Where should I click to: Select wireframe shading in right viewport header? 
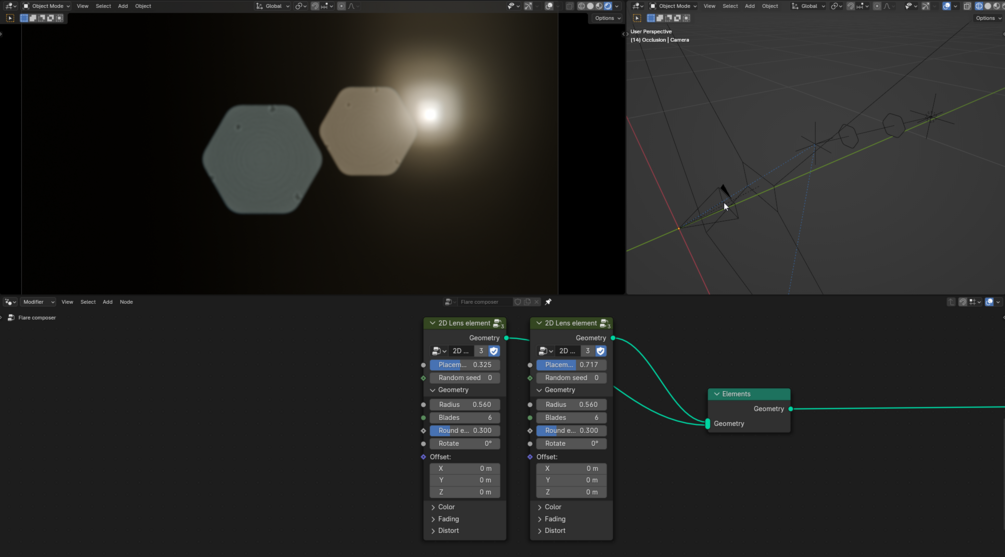[977, 6]
